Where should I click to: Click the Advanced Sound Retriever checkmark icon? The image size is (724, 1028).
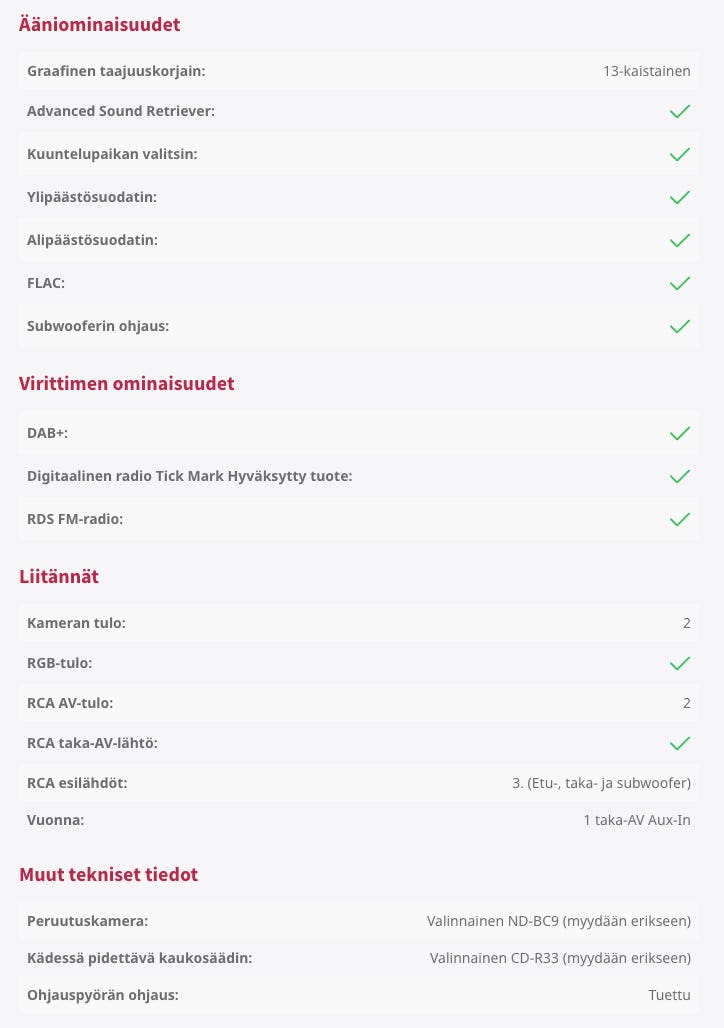[x=680, y=111]
